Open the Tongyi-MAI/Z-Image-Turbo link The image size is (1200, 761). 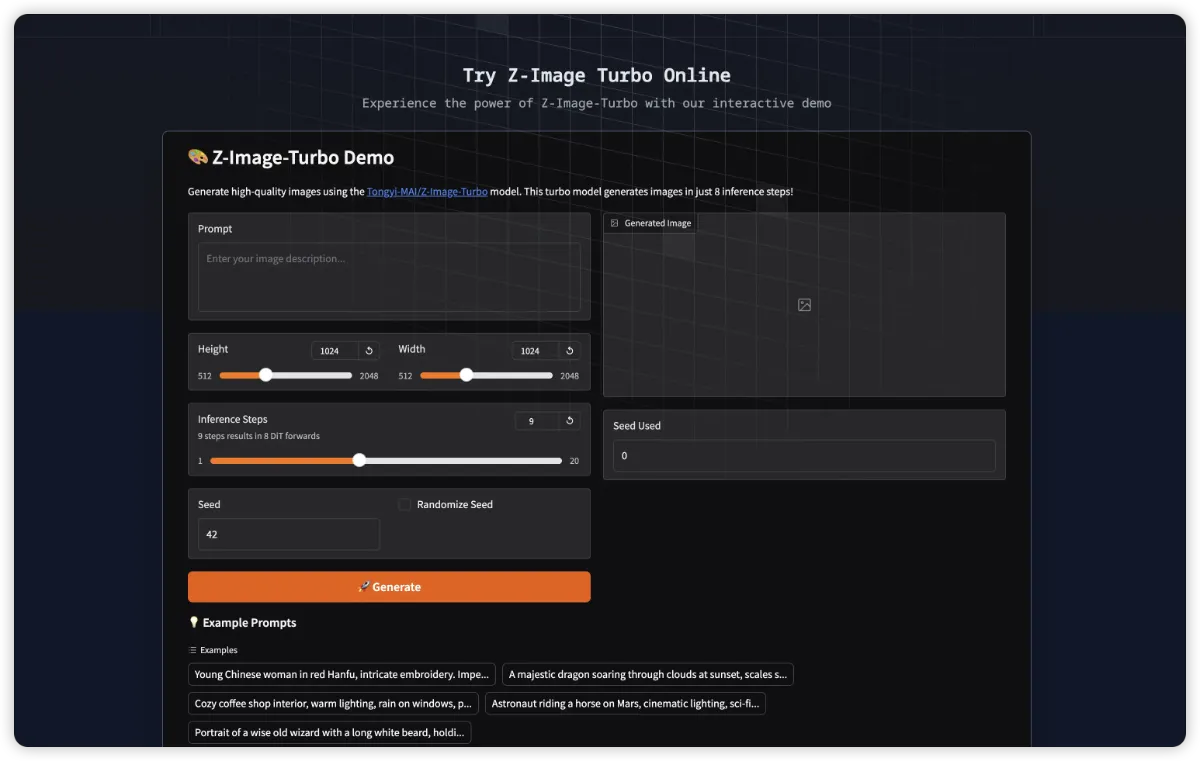tap(427, 192)
